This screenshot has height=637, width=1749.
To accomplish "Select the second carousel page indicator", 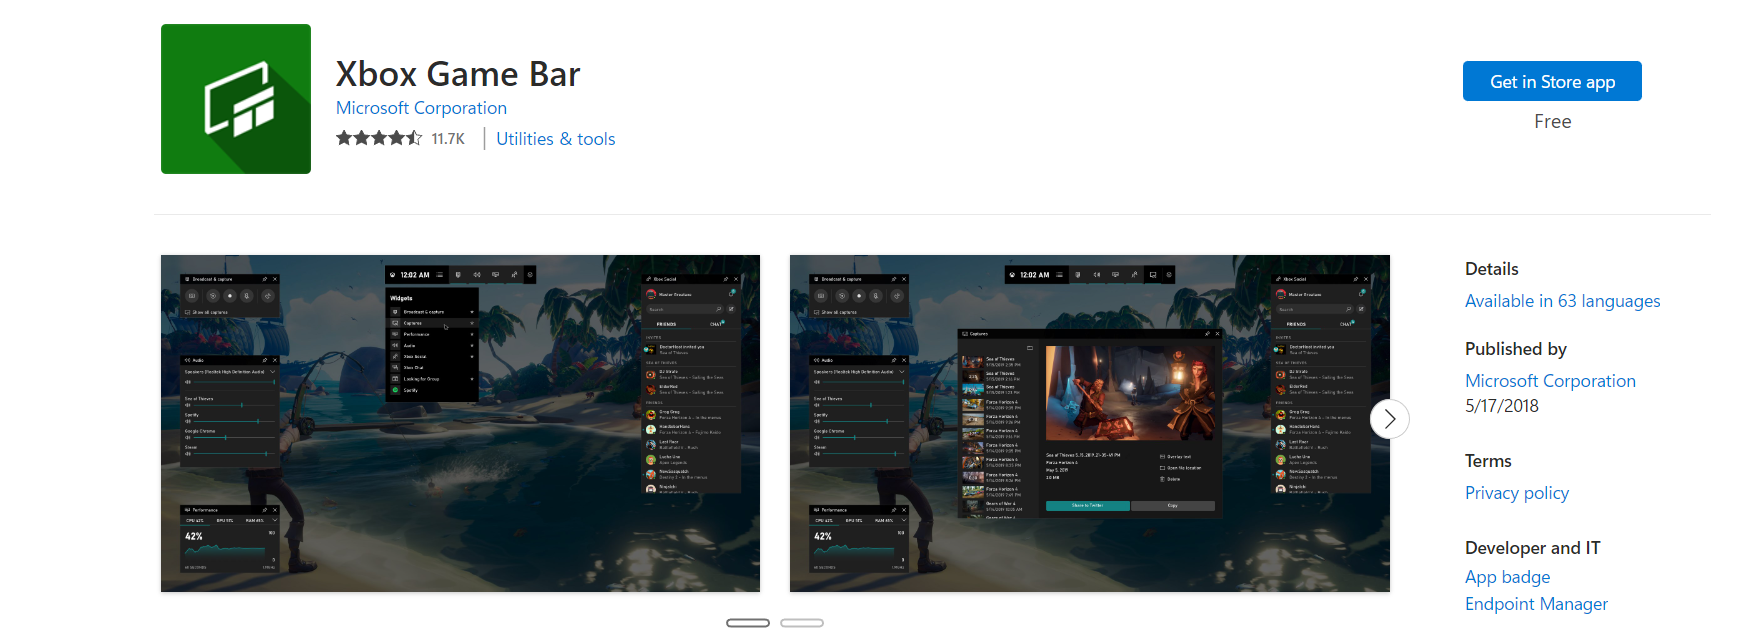I will [x=802, y=623].
